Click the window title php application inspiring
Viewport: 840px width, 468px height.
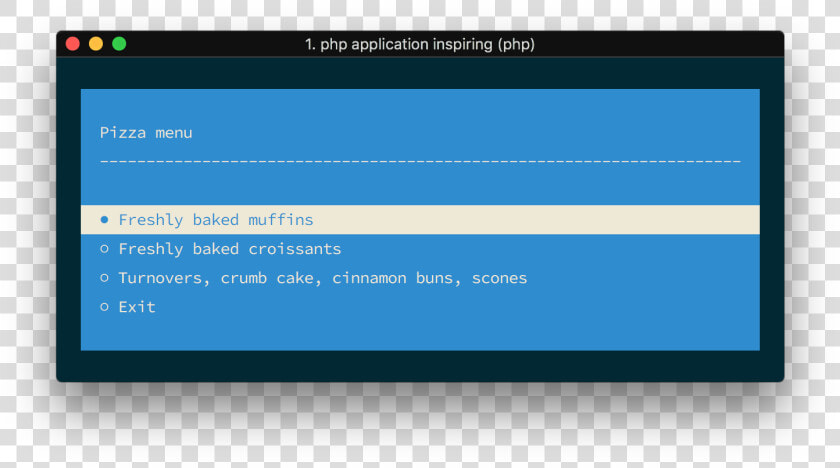[419, 44]
